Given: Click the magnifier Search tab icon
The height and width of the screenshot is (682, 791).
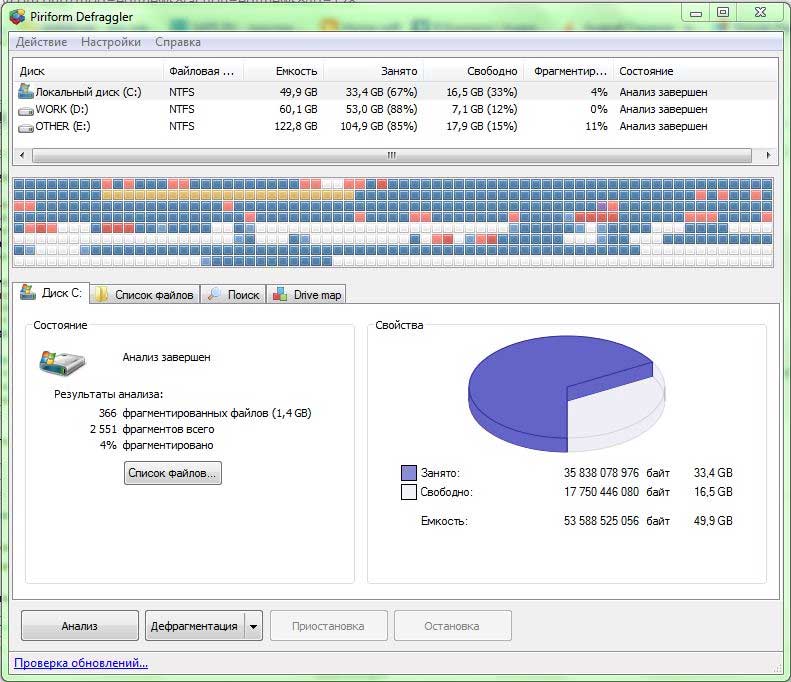Looking at the screenshot, I should coord(215,294).
